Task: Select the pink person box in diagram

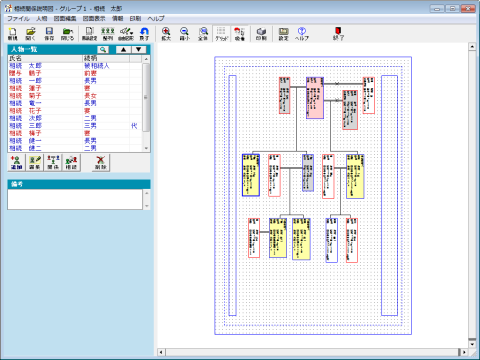Action: pyautogui.click(x=315, y=98)
